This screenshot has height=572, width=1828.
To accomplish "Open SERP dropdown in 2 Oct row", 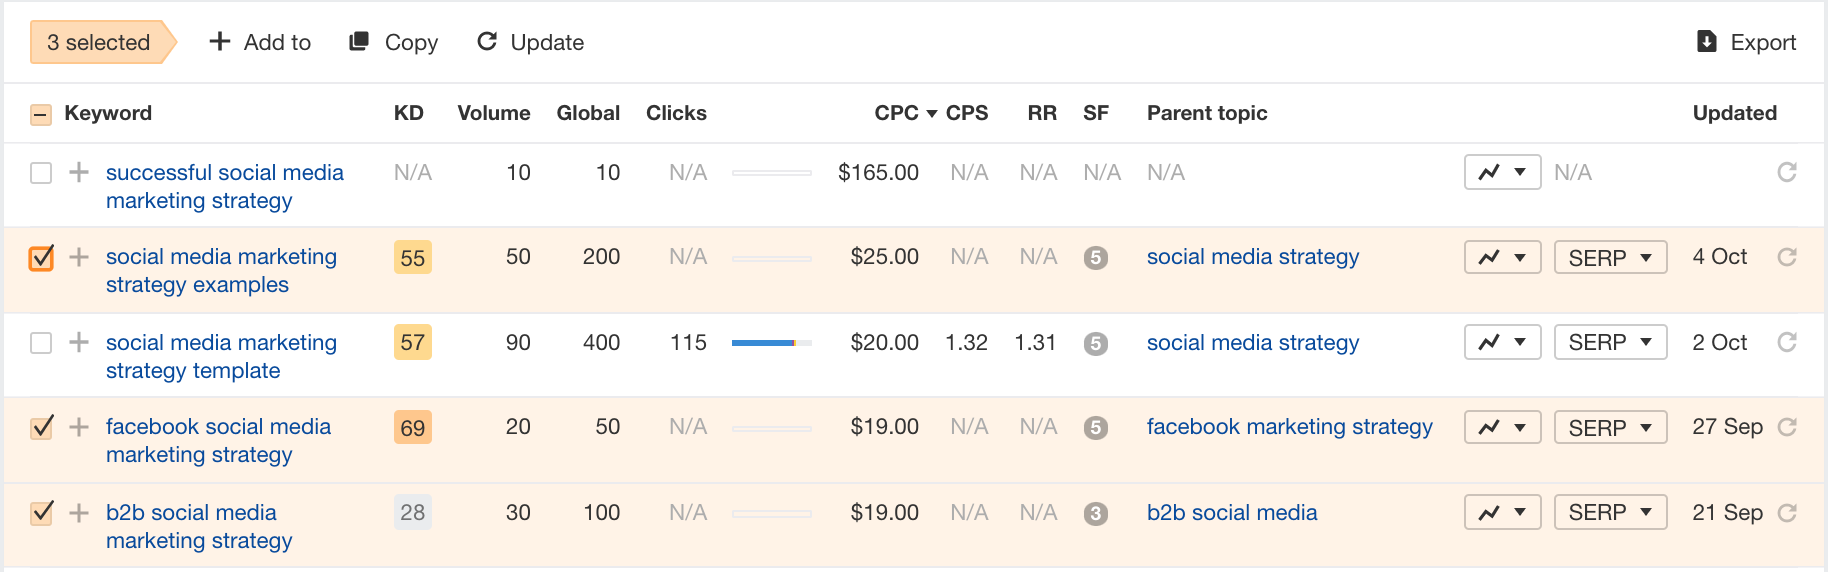I will click(x=1611, y=342).
